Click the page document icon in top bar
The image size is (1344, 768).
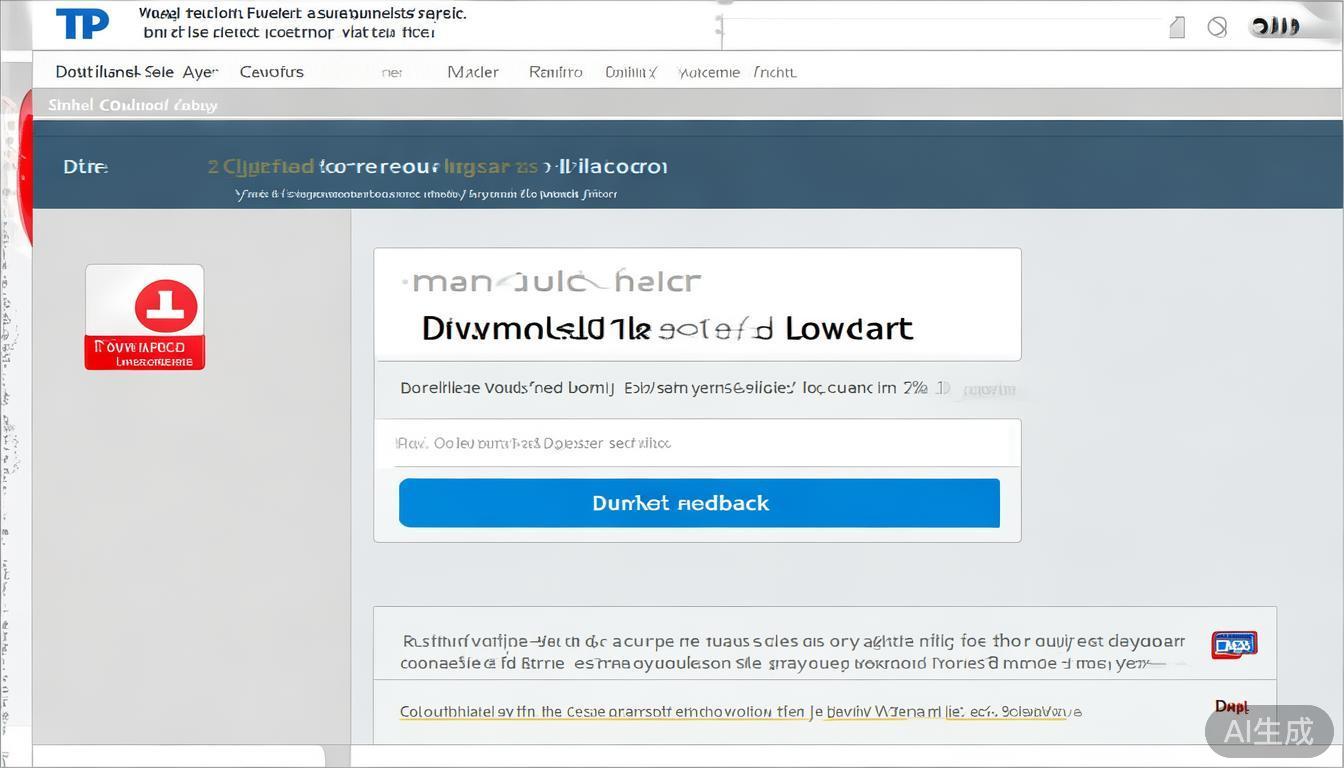1177,27
